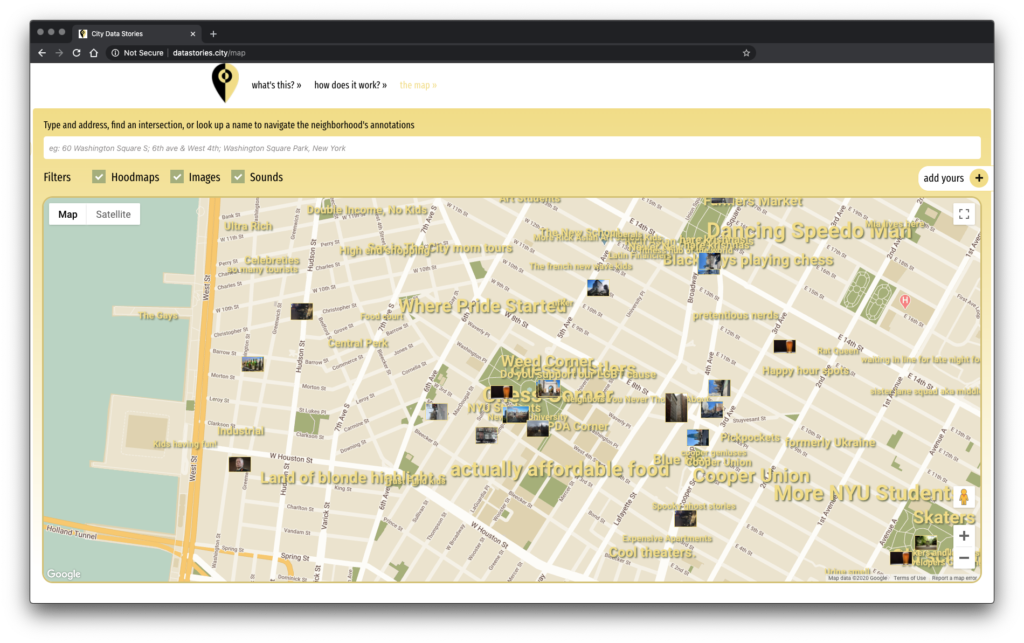Go to "the map" navigation link

point(418,85)
